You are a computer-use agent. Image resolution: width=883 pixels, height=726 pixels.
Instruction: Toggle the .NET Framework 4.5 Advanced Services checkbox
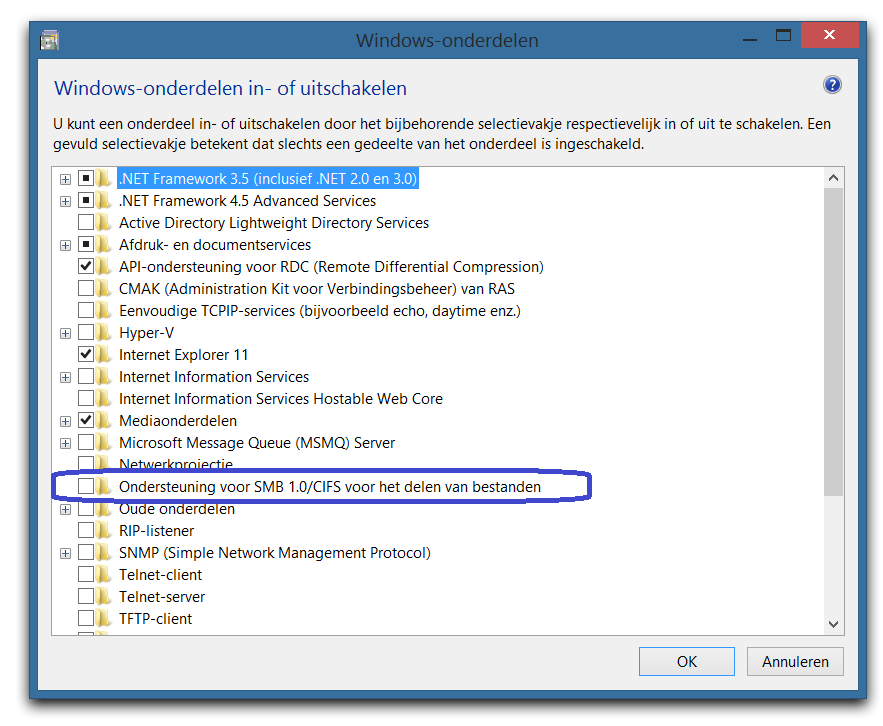tap(86, 201)
